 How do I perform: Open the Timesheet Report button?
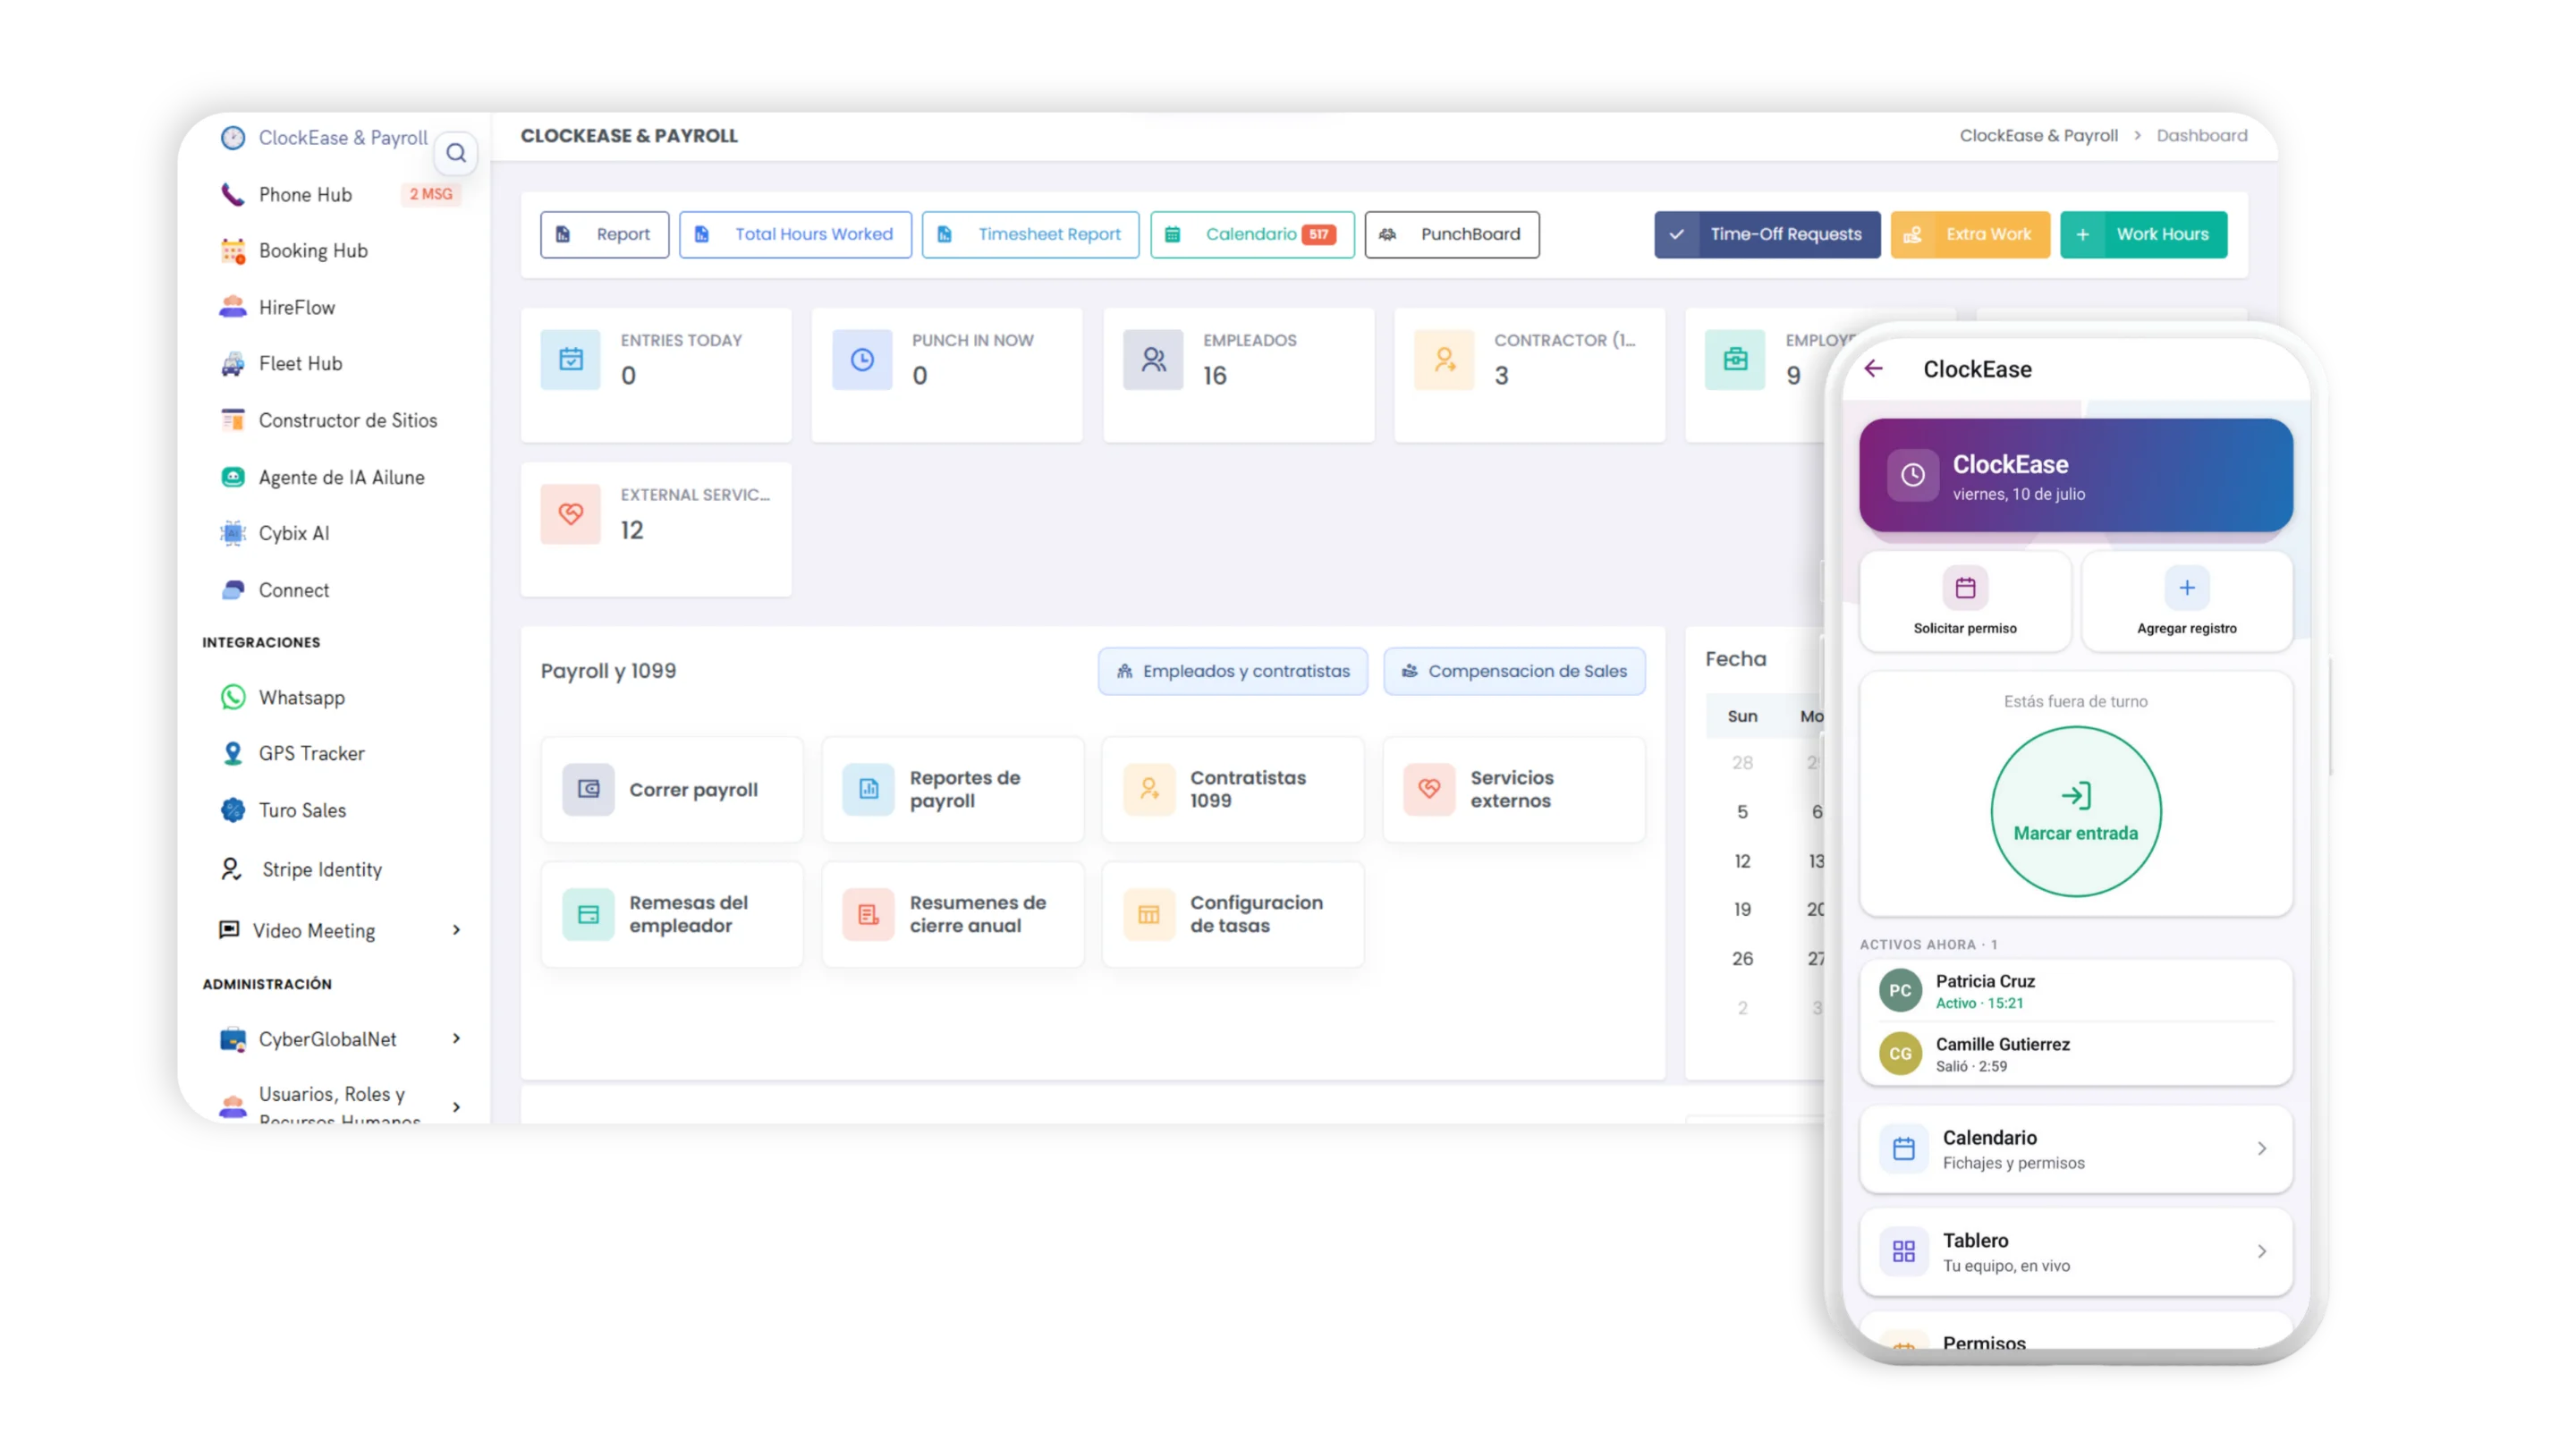click(1030, 234)
